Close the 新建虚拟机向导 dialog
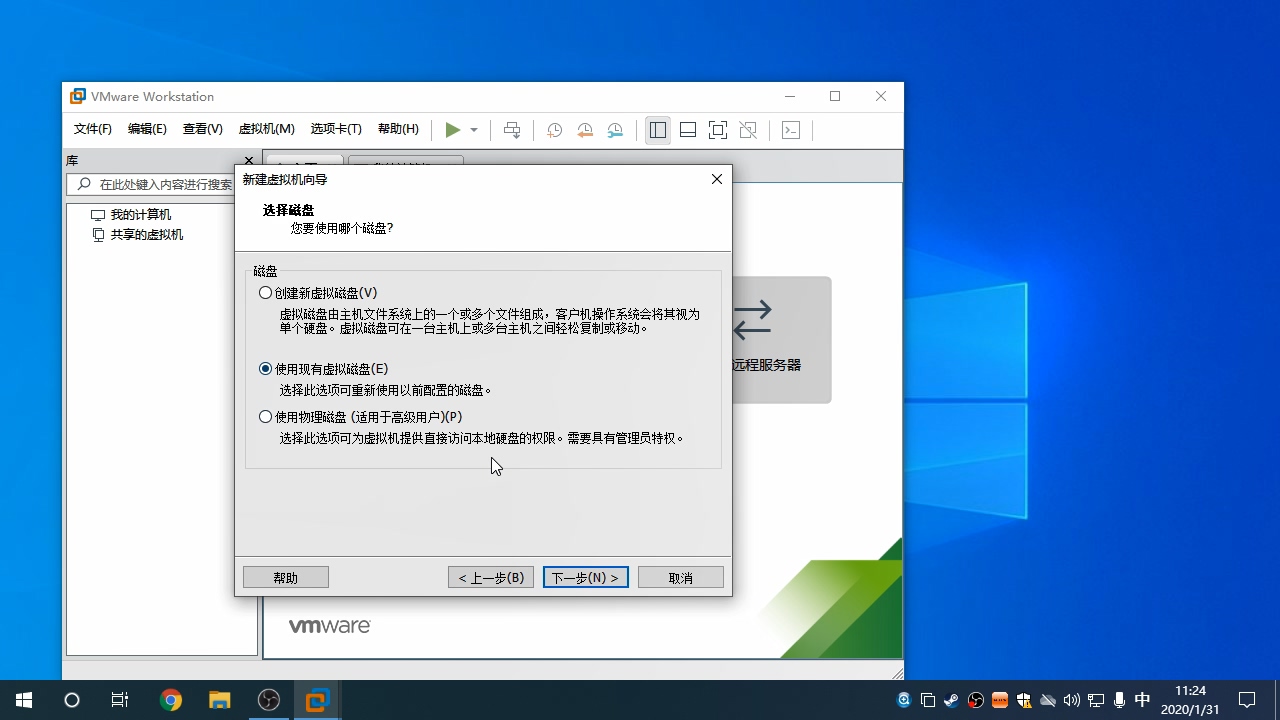 pyautogui.click(x=716, y=179)
